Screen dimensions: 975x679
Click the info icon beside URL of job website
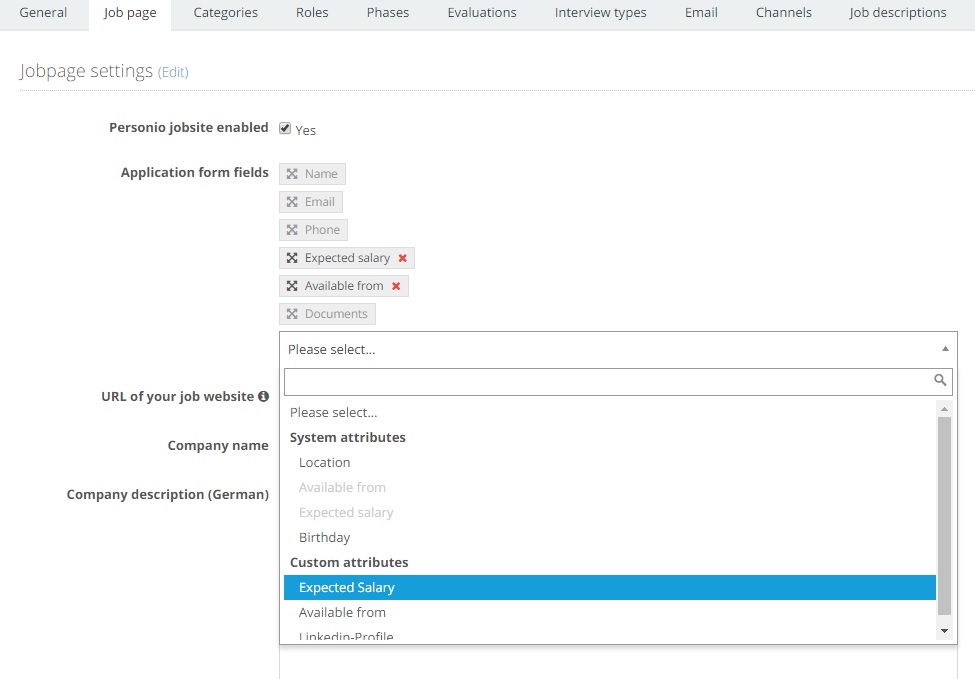click(x=264, y=396)
